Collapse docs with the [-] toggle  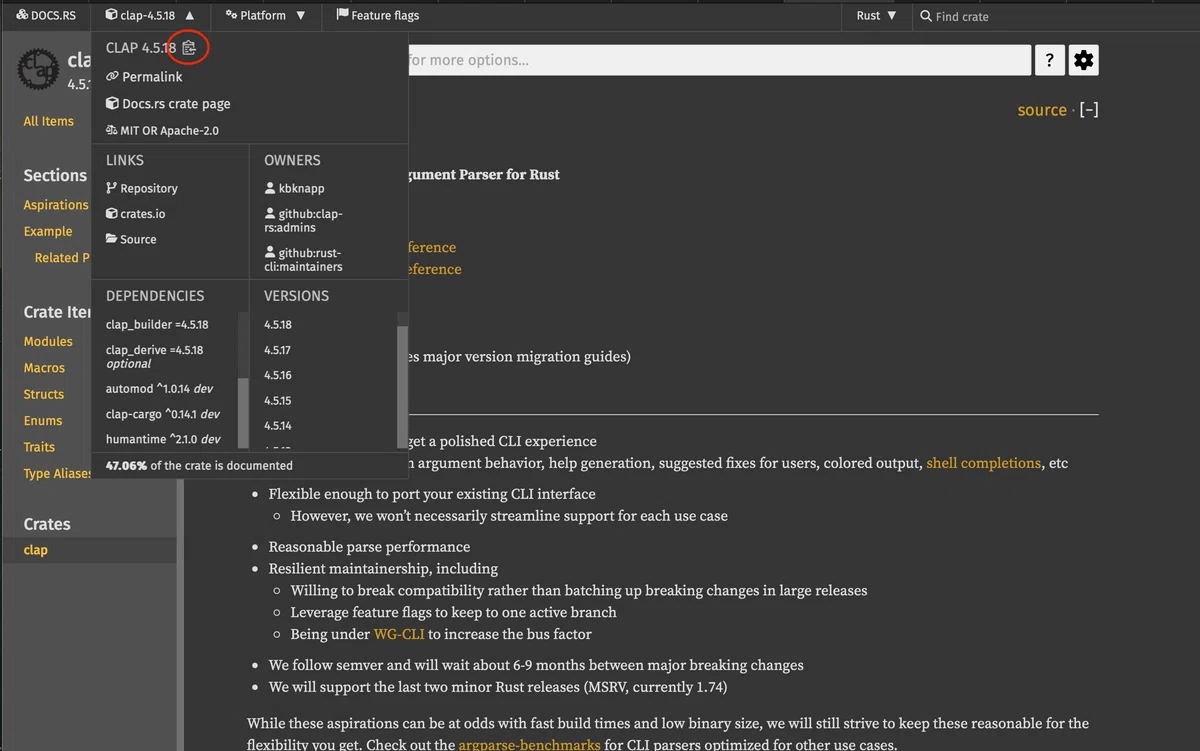click(x=1089, y=110)
